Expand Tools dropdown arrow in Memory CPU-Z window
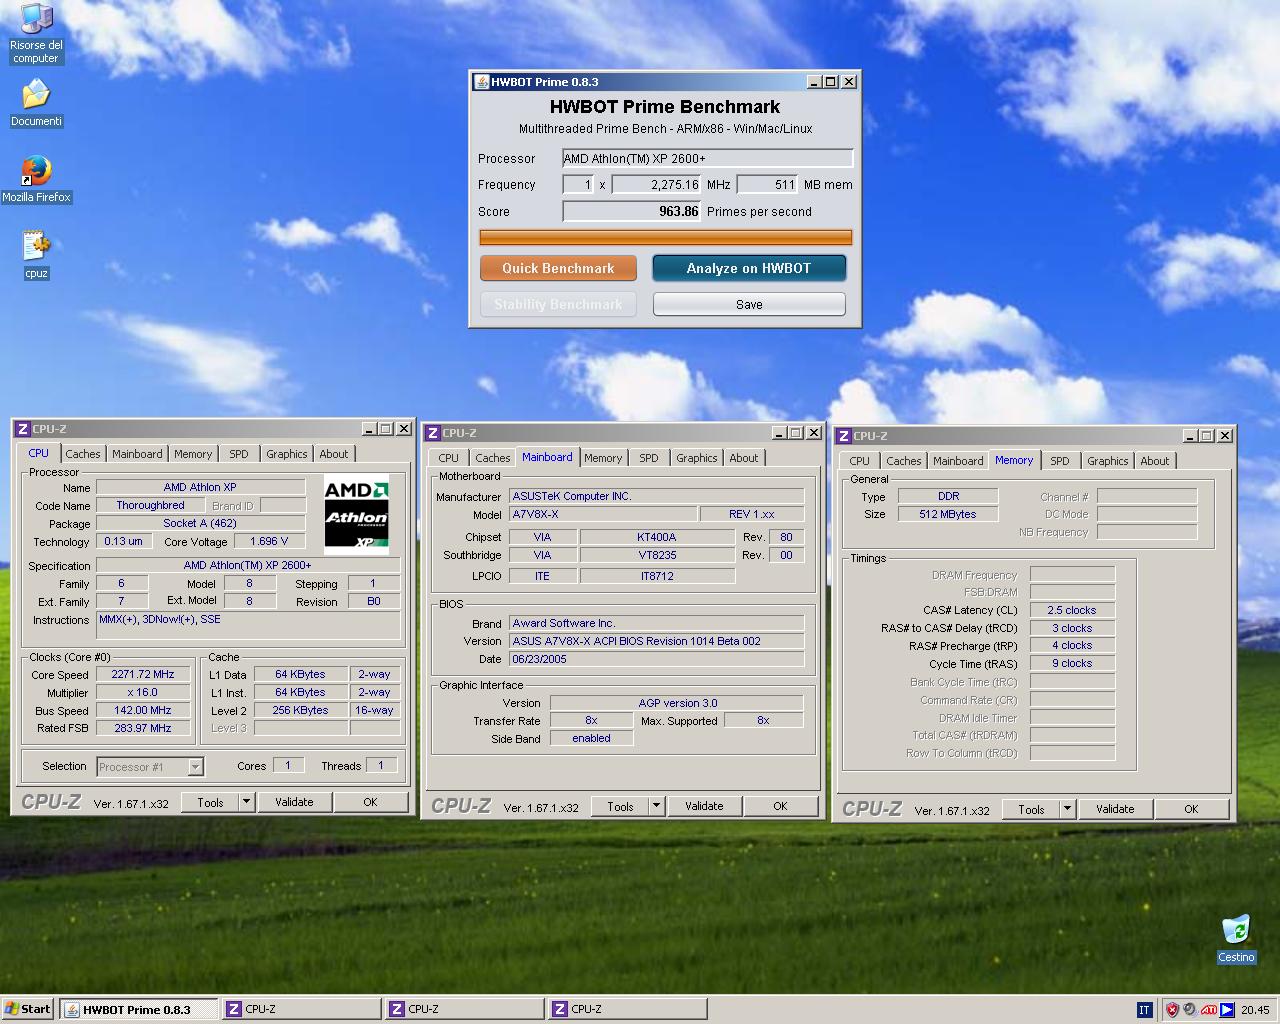1280x1024 pixels. pos(1068,809)
